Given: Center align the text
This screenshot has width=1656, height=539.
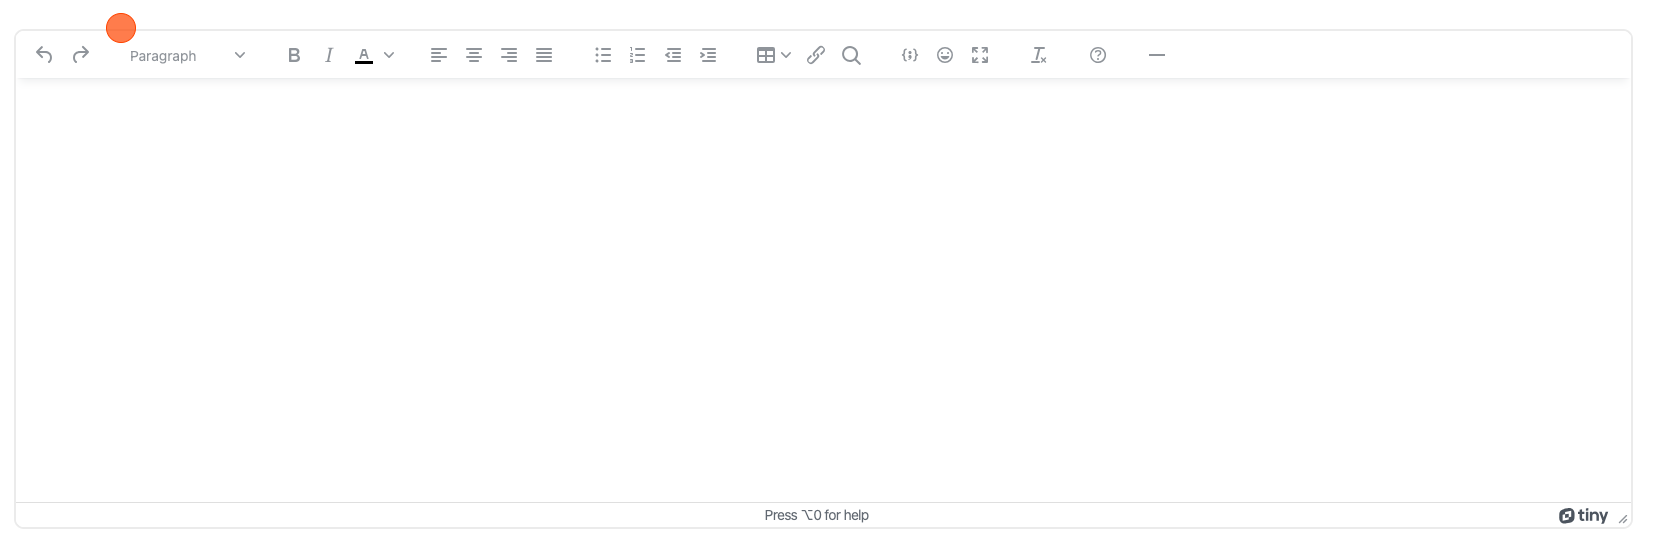Looking at the screenshot, I should point(474,56).
